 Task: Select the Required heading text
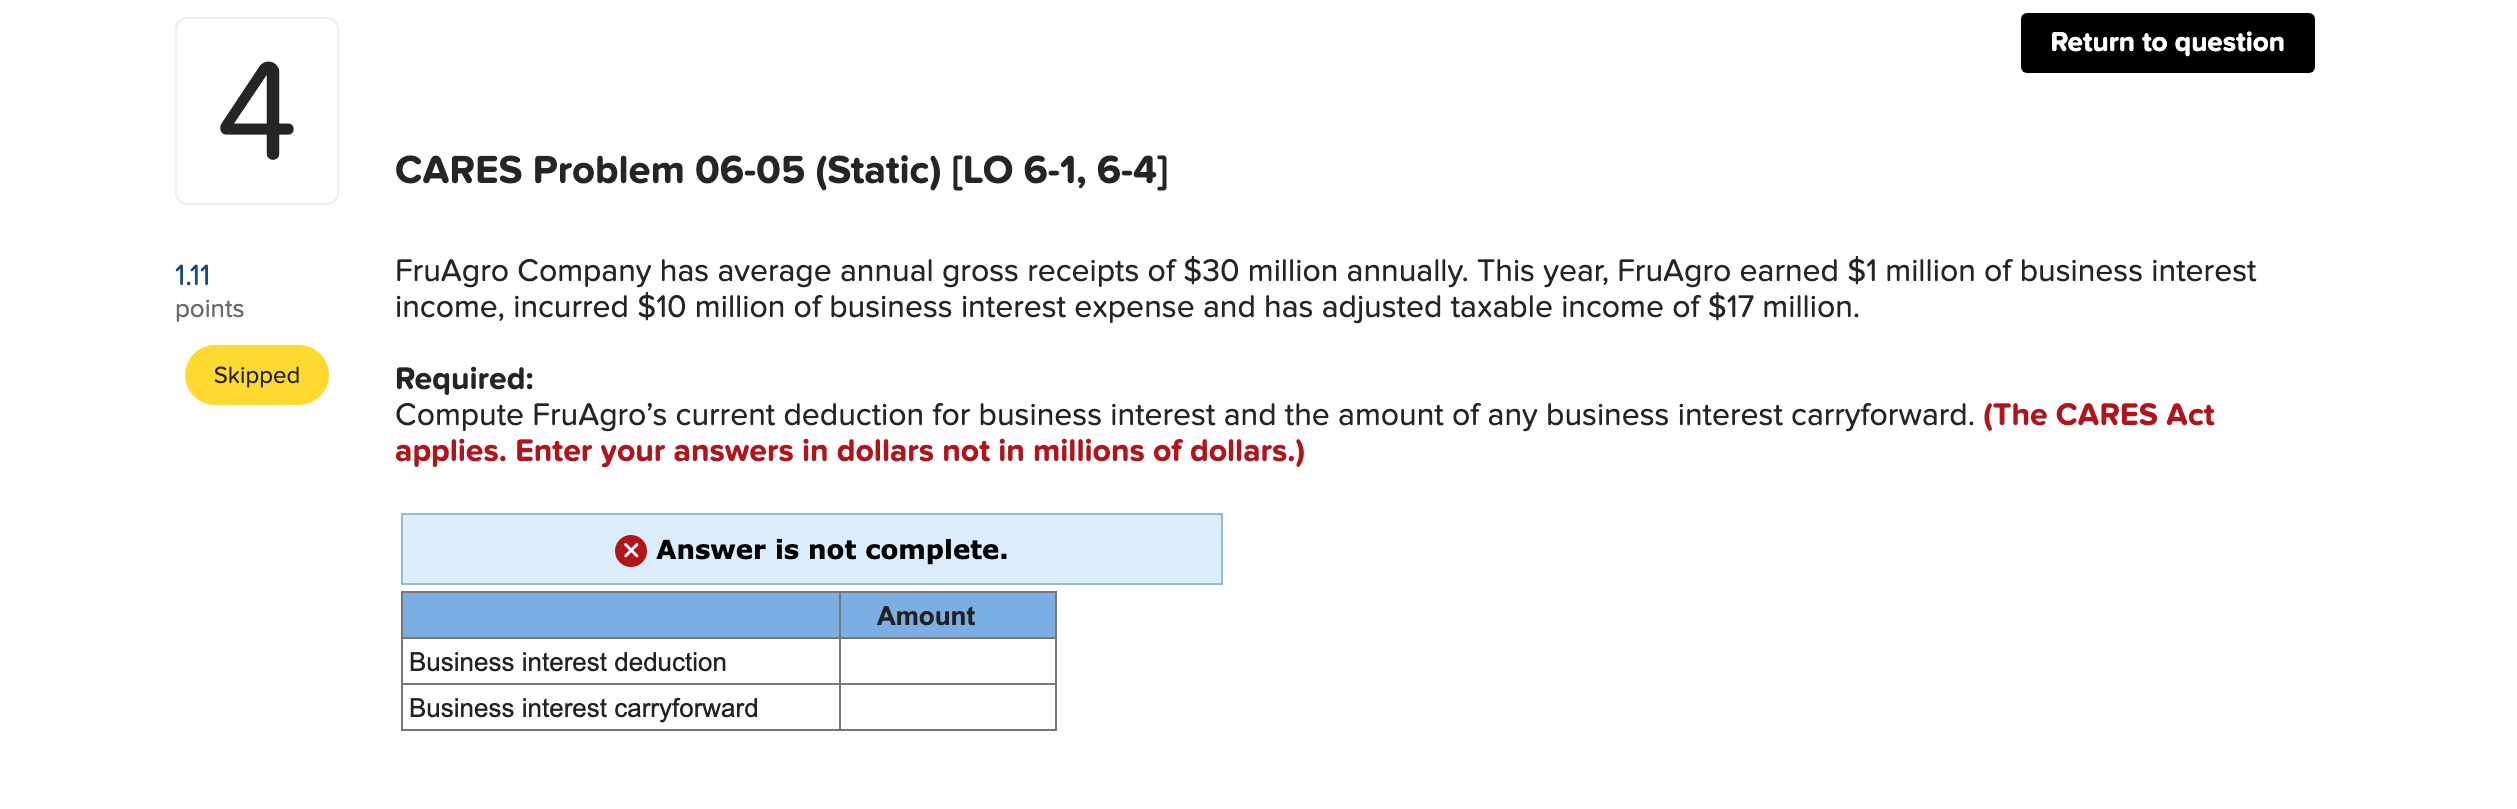tap(463, 378)
